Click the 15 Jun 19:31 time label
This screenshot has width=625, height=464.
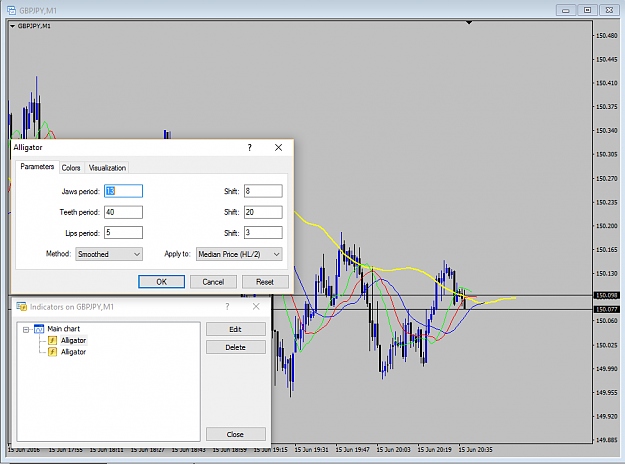point(312,450)
